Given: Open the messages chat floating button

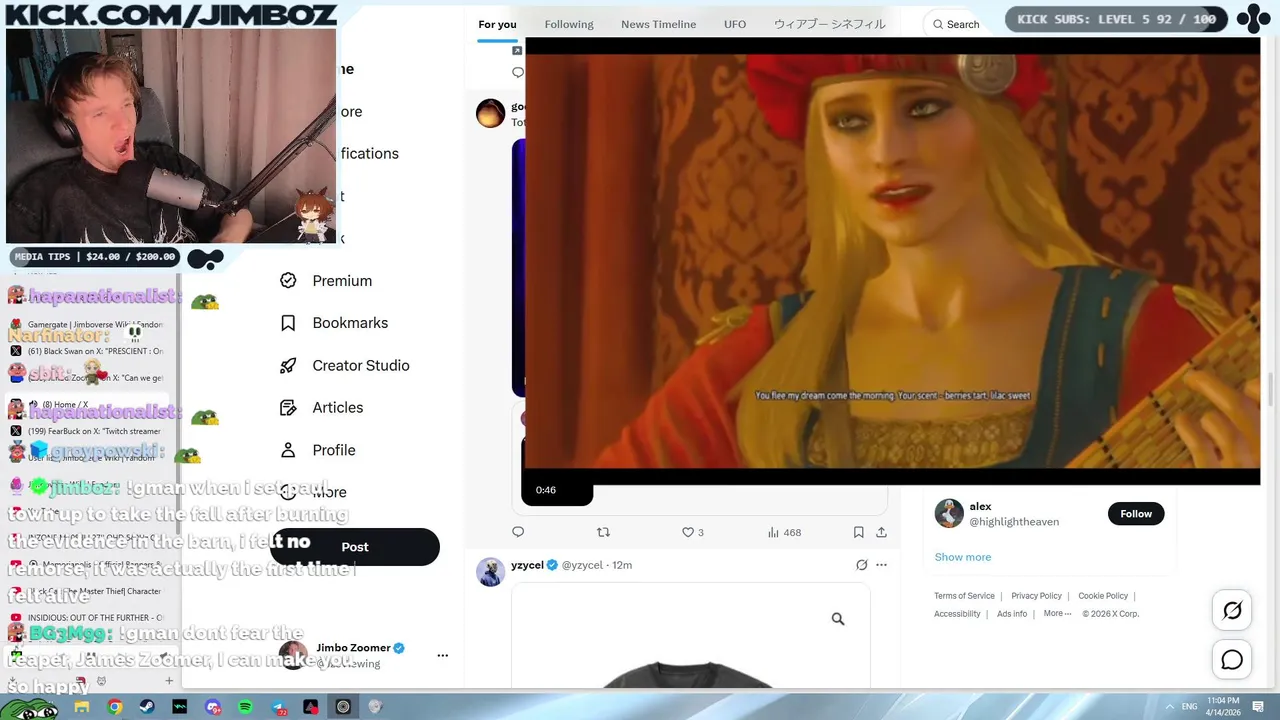Looking at the screenshot, I should pos(1232,660).
